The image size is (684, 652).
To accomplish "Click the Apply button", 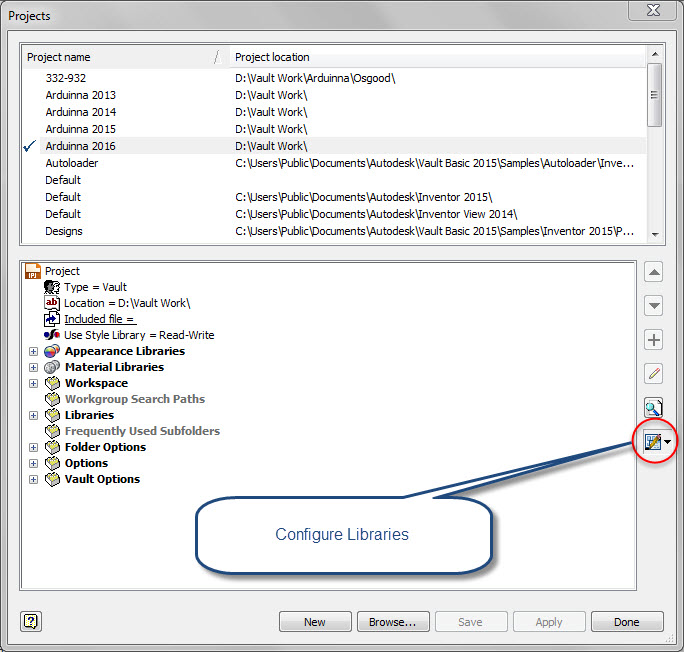I will [x=549, y=621].
